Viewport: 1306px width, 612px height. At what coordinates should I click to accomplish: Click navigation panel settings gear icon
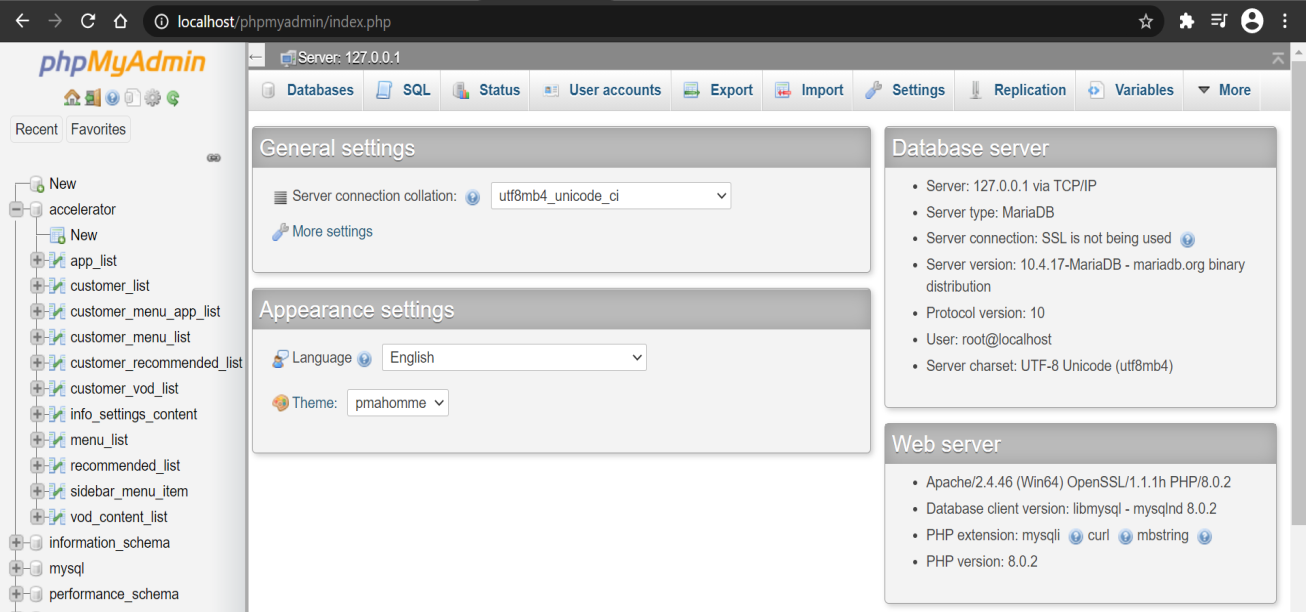click(x=152, y=98)
